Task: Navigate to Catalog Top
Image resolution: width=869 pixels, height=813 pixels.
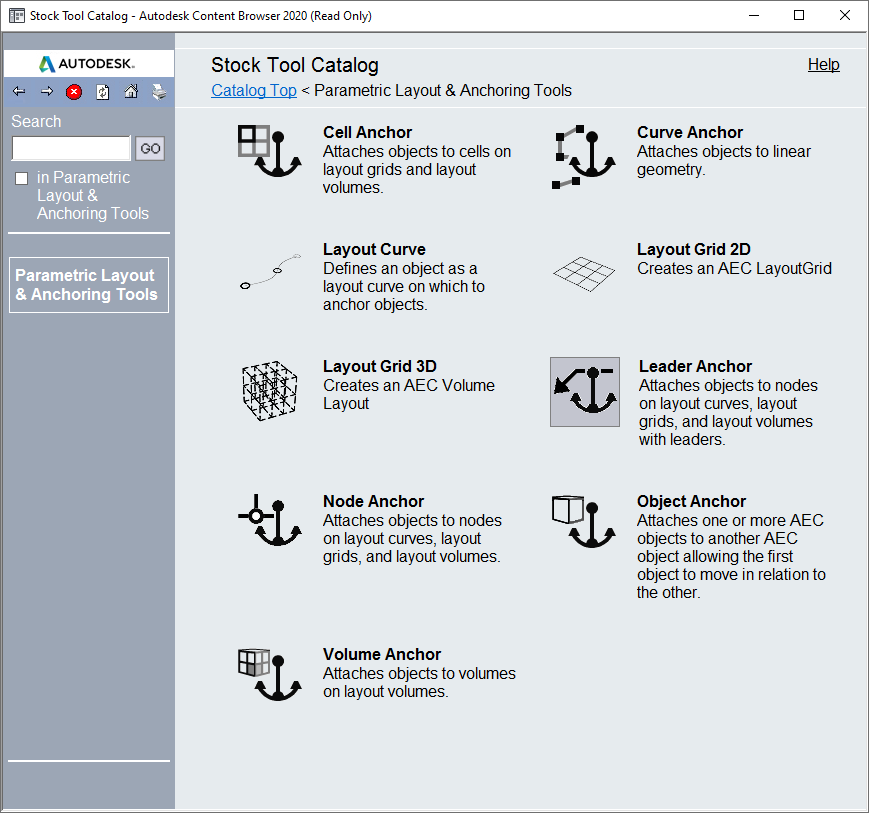Action: [254, 90]
